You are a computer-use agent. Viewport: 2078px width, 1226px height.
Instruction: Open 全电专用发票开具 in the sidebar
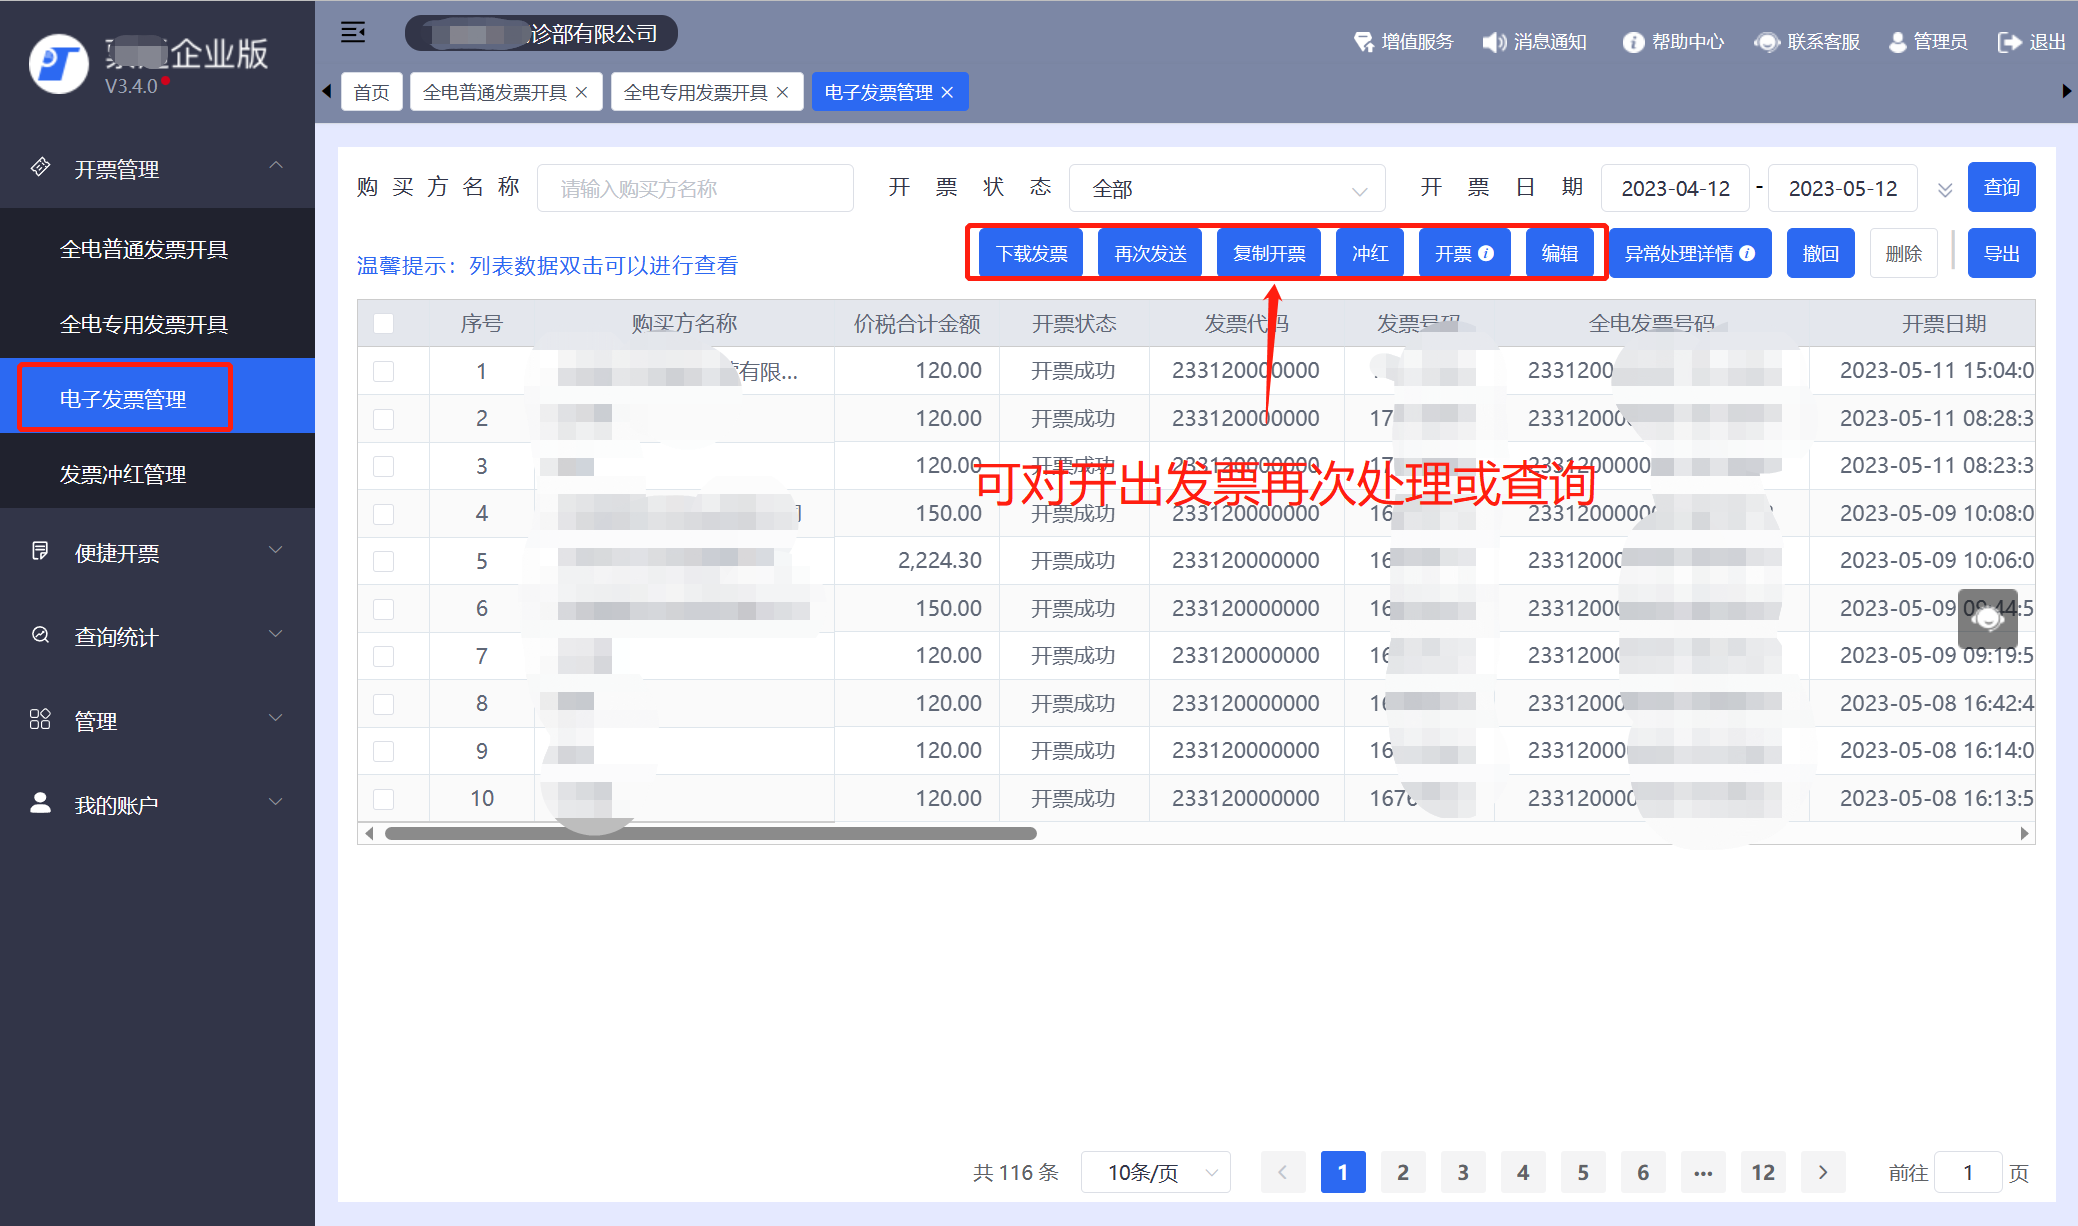pos(157,324)
